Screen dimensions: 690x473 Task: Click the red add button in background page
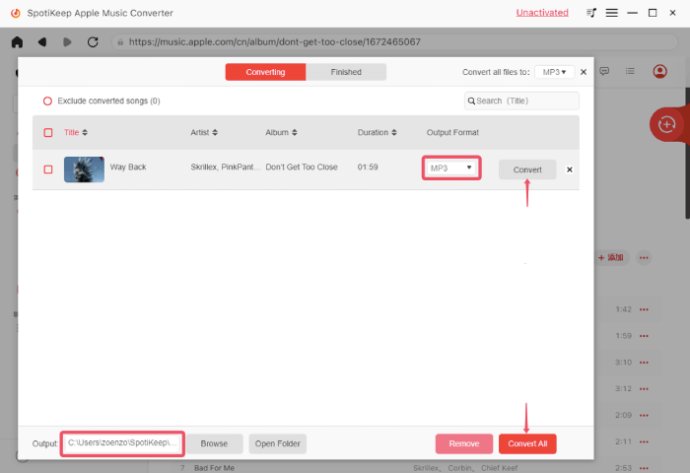click(x=611, y=258)
